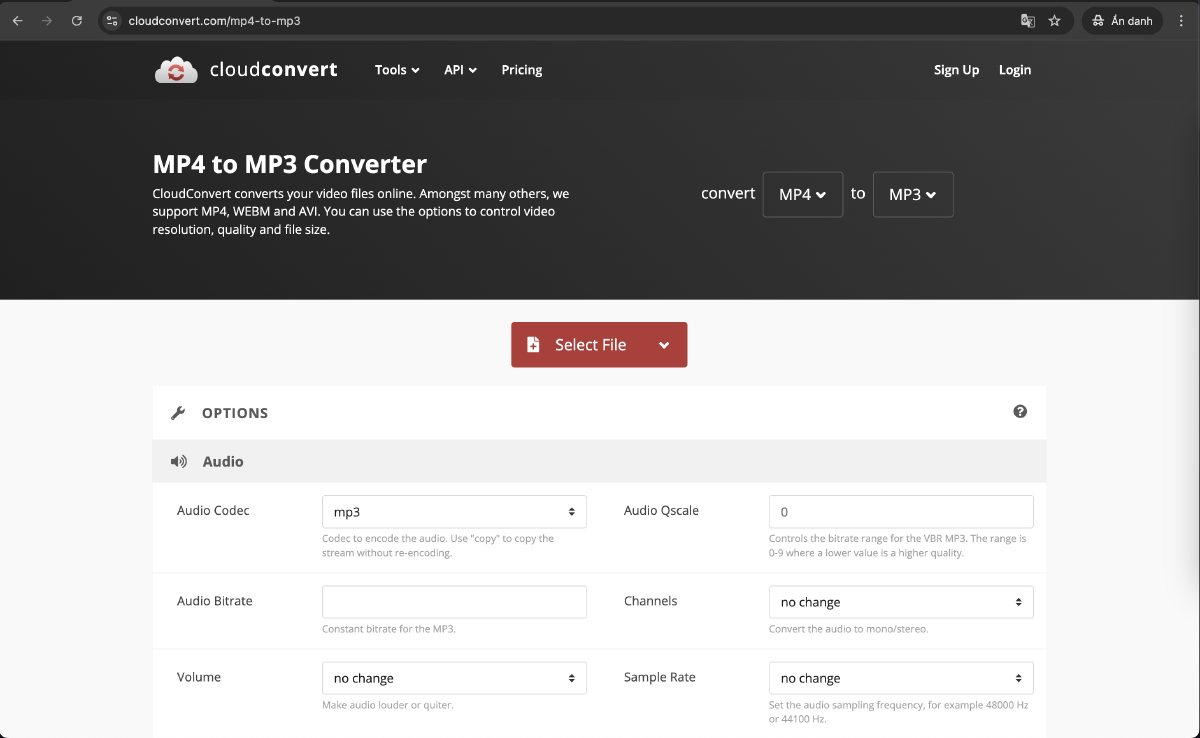
Task: Click the Audio Bitrate label
Action: click(x=214, y=601)
